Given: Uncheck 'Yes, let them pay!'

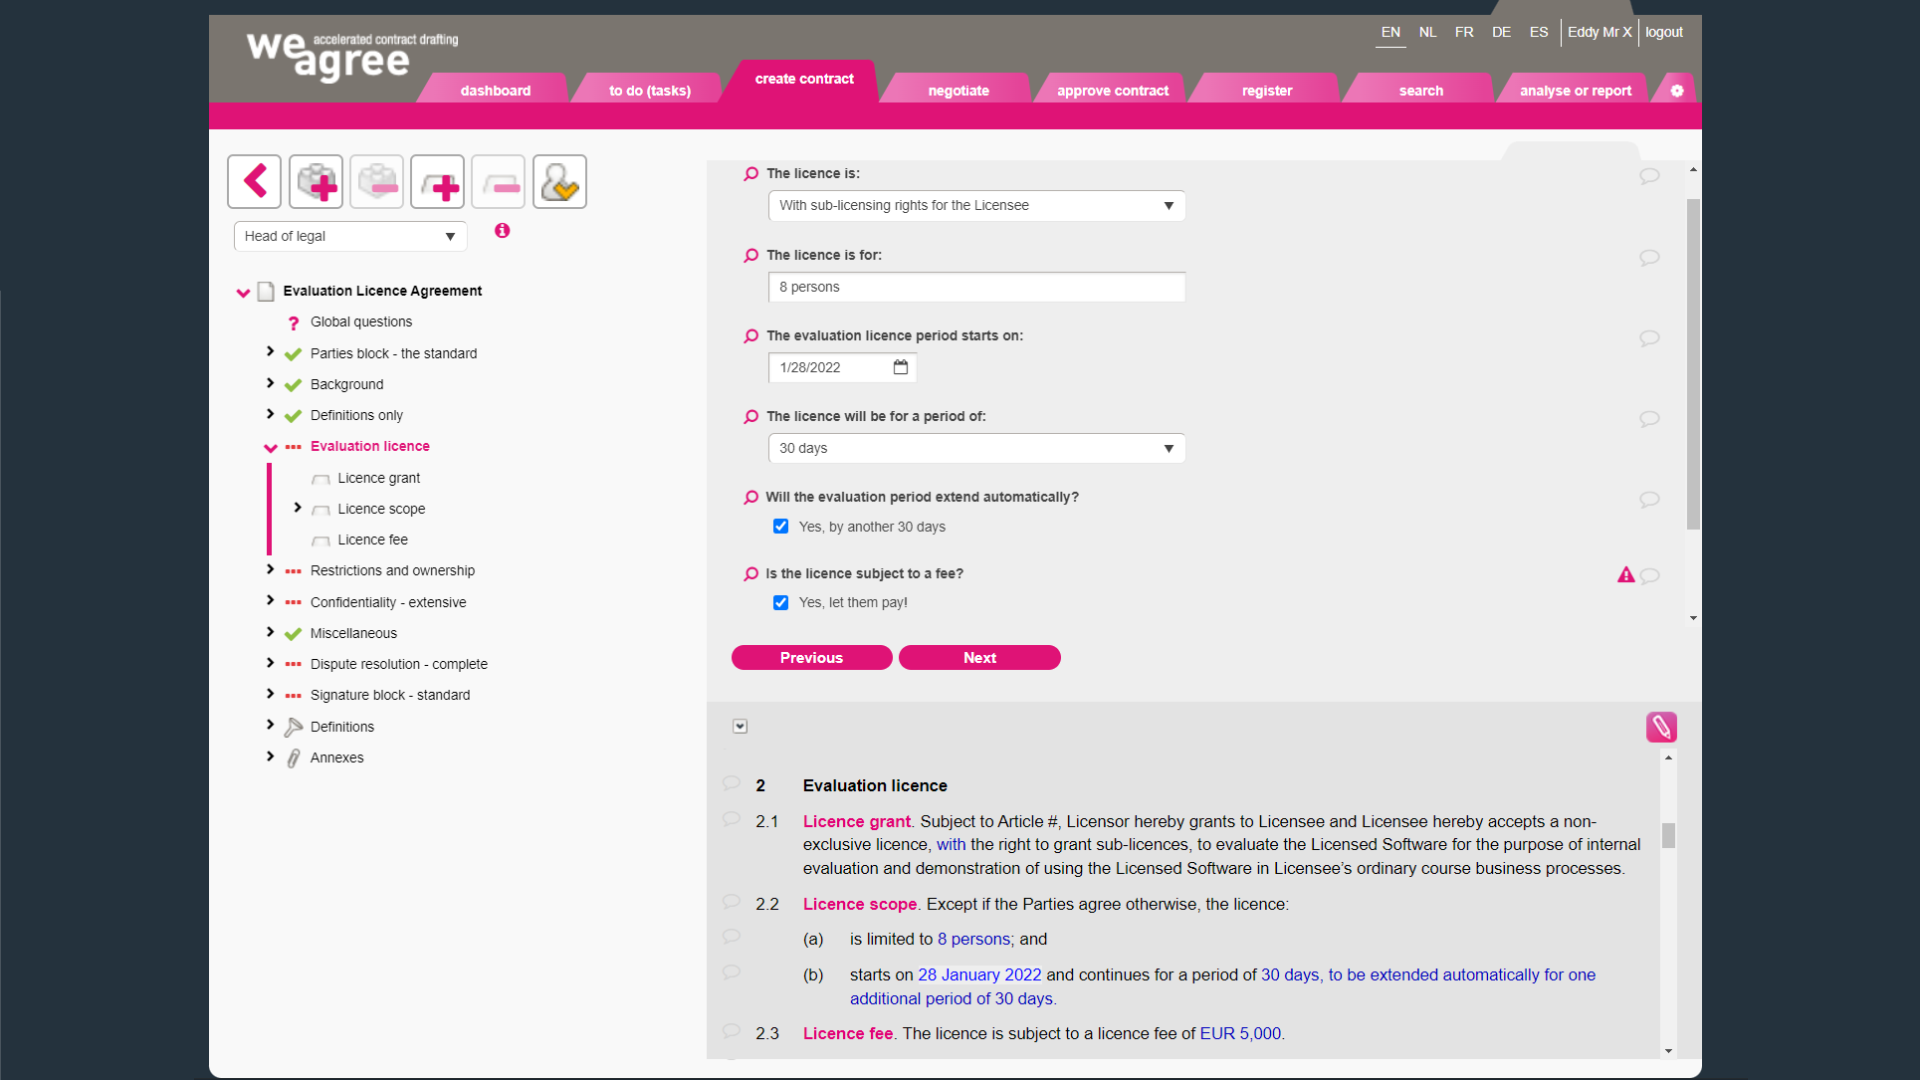Looking at the screenshot, I should (780, 602).
